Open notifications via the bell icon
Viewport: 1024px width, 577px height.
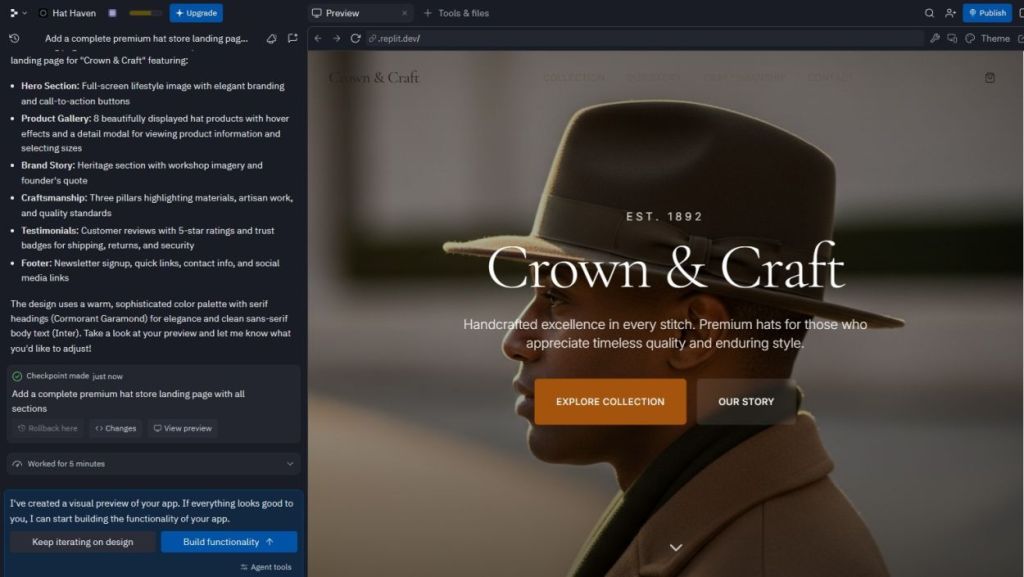pos(270,37)
